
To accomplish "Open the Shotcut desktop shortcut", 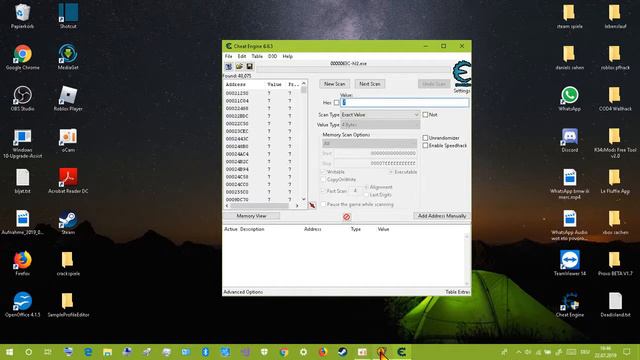I will pos(68,16).
